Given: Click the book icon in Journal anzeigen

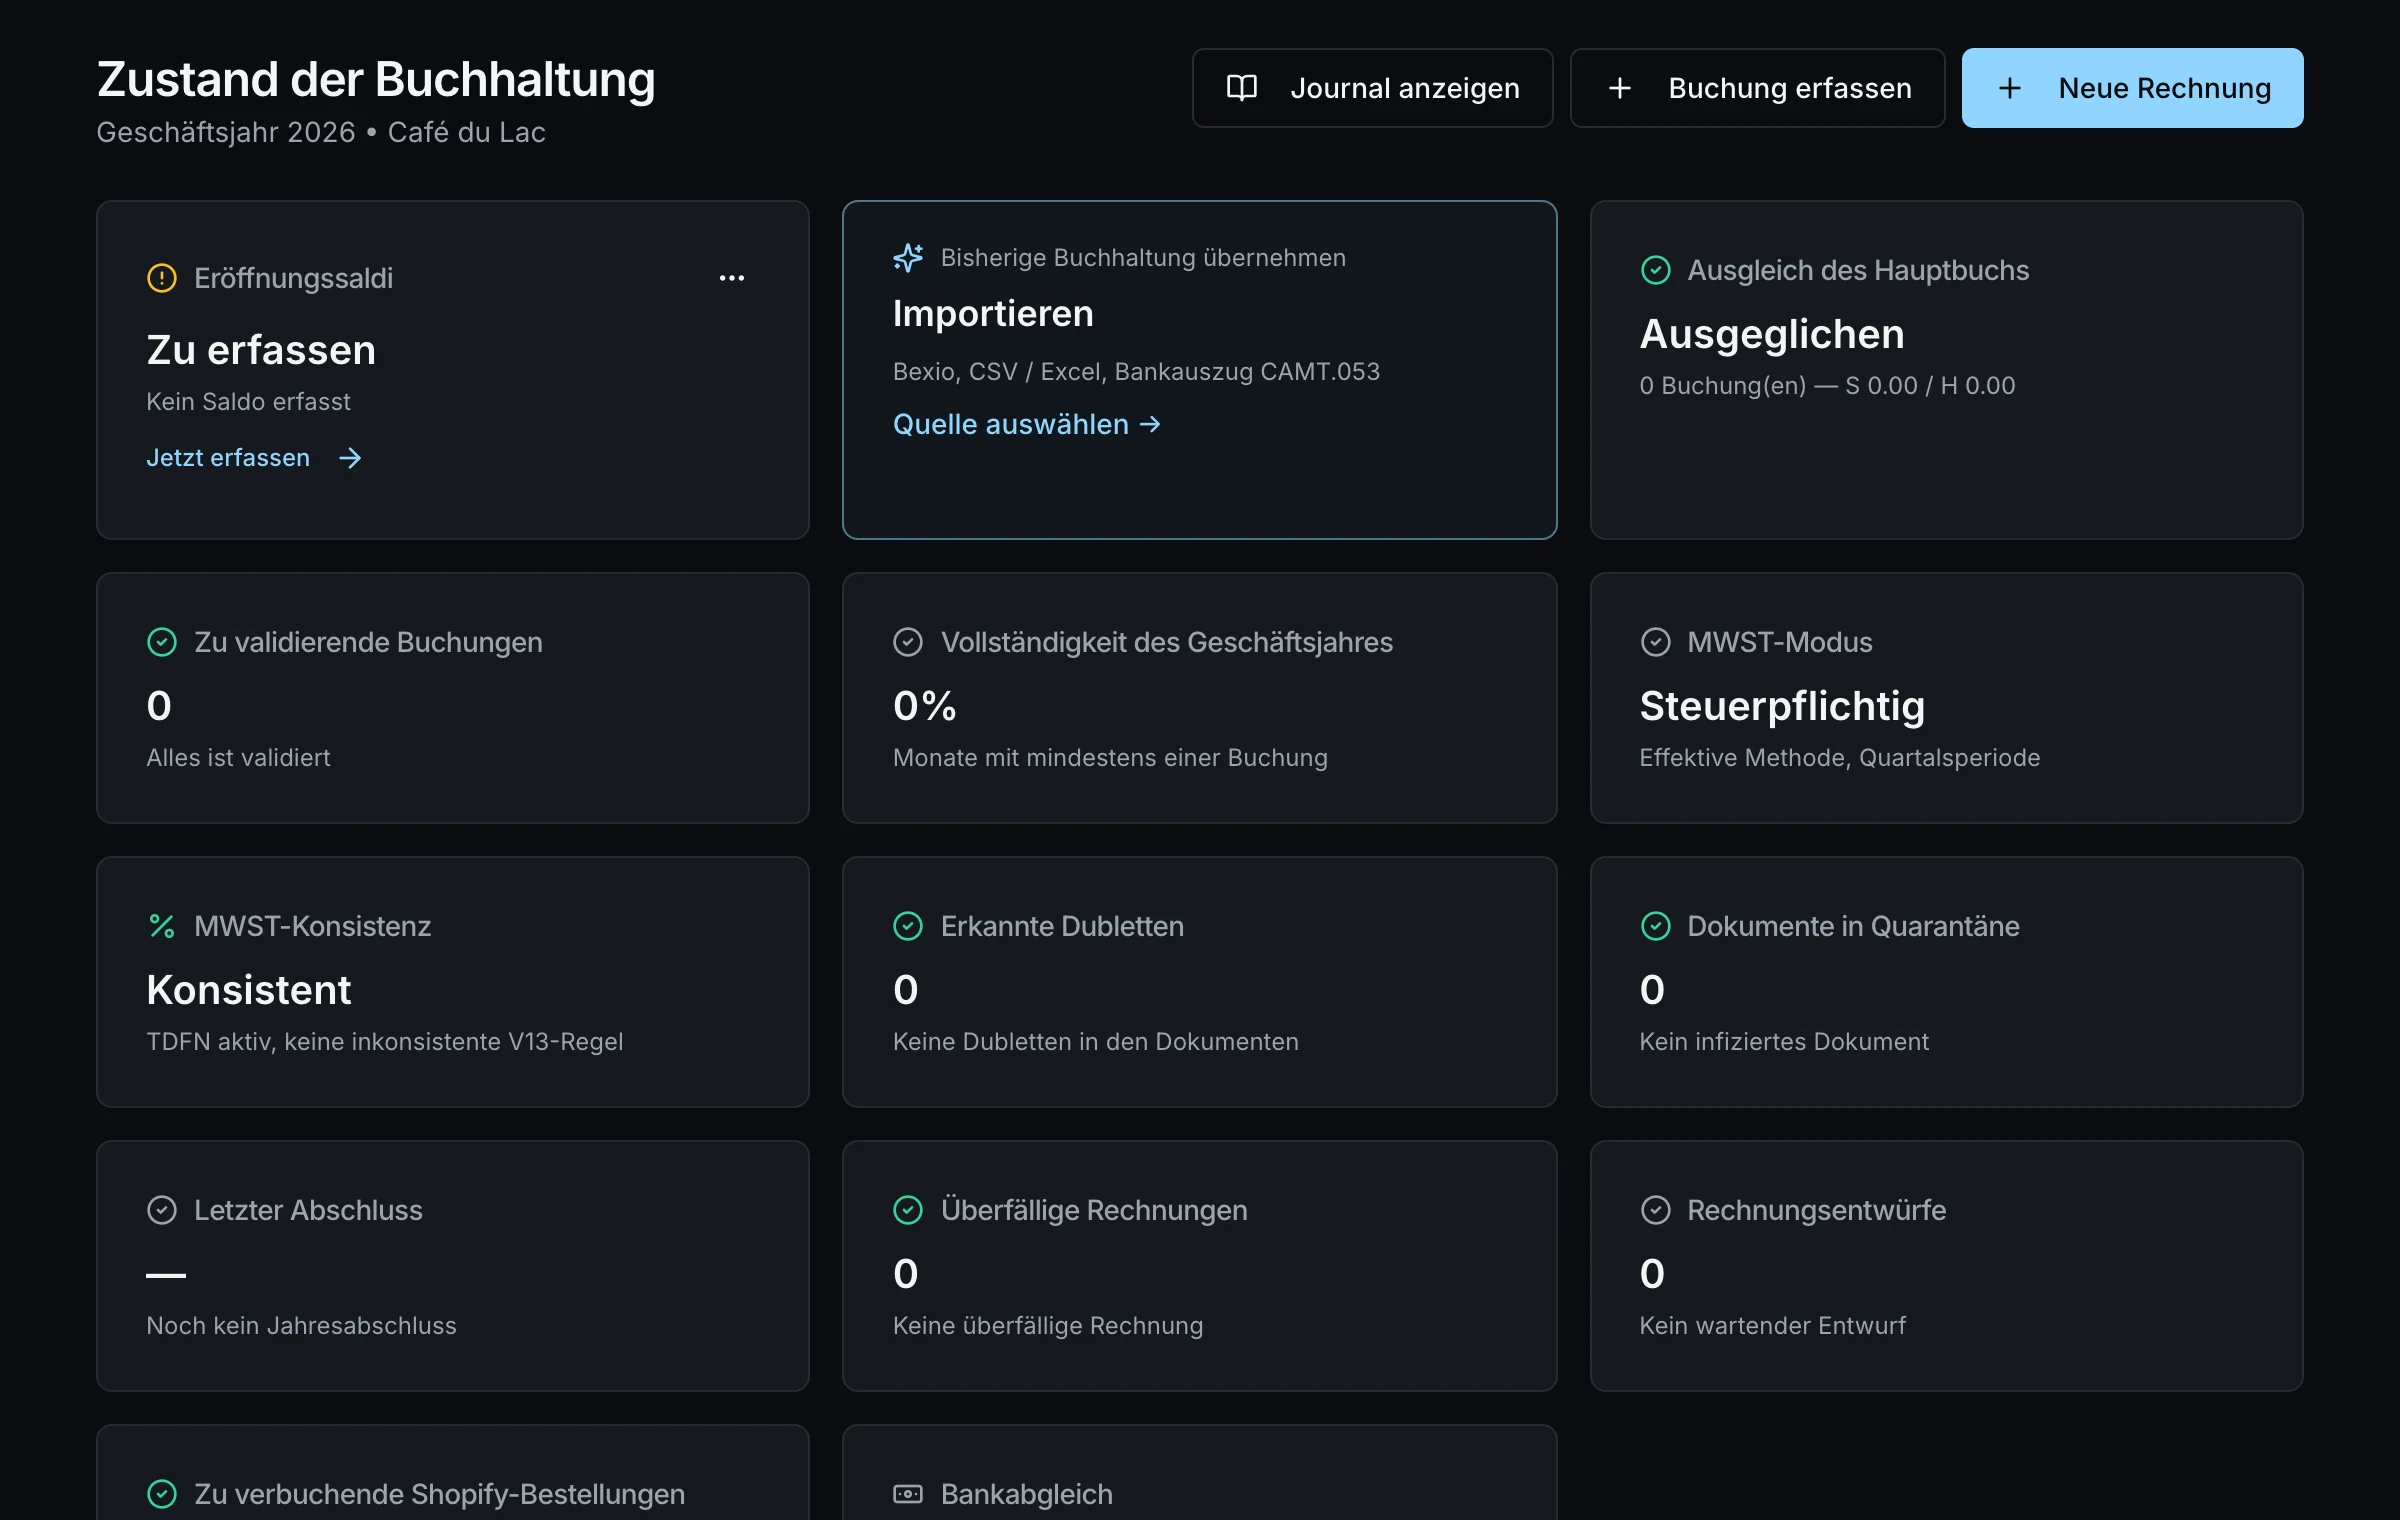Looking at the screenshot, I should 1242,88.
